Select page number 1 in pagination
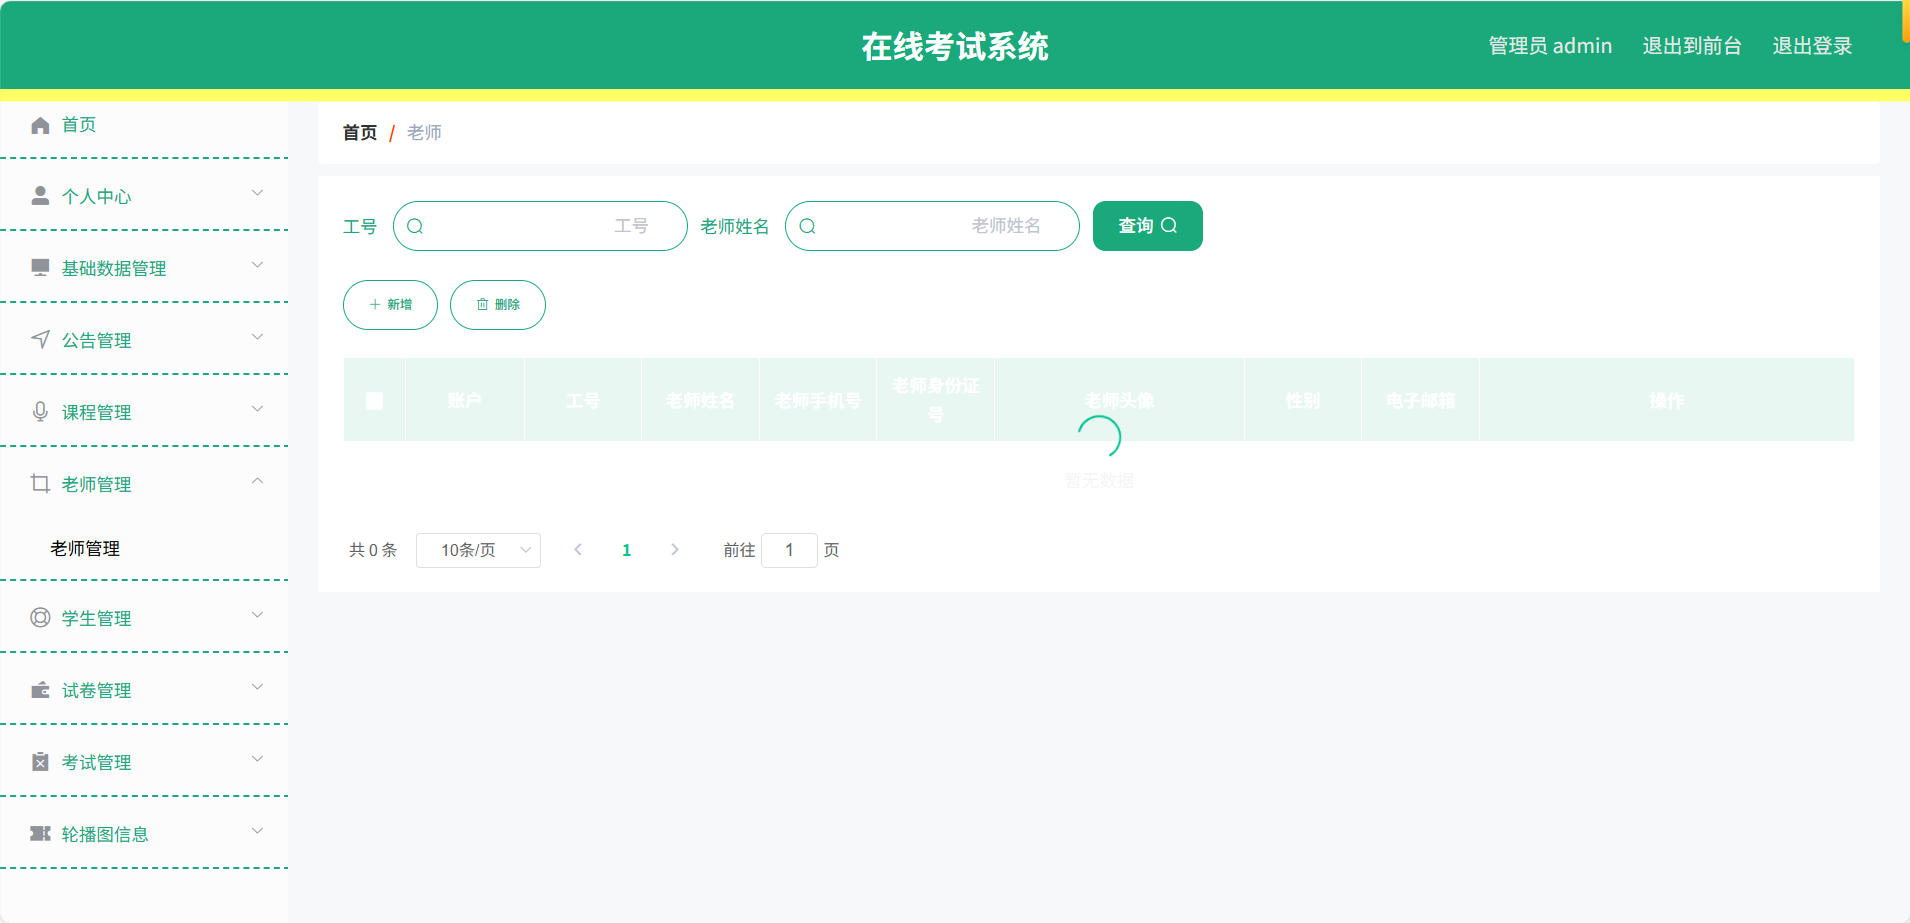Screen dimensions: 1910x923 (627, 550)
